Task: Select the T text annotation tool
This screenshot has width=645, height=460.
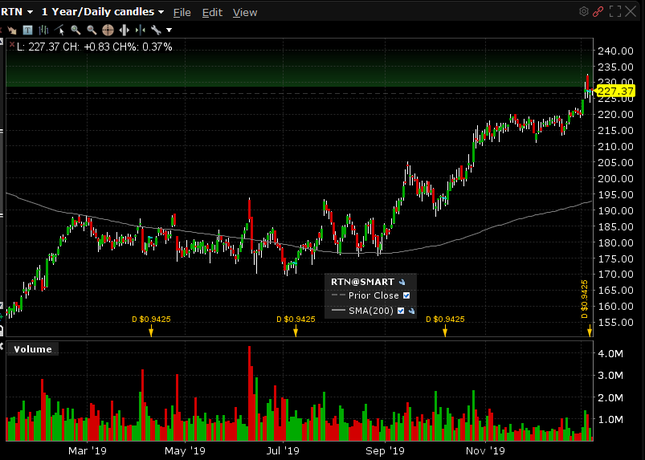Action: (28, 30)
